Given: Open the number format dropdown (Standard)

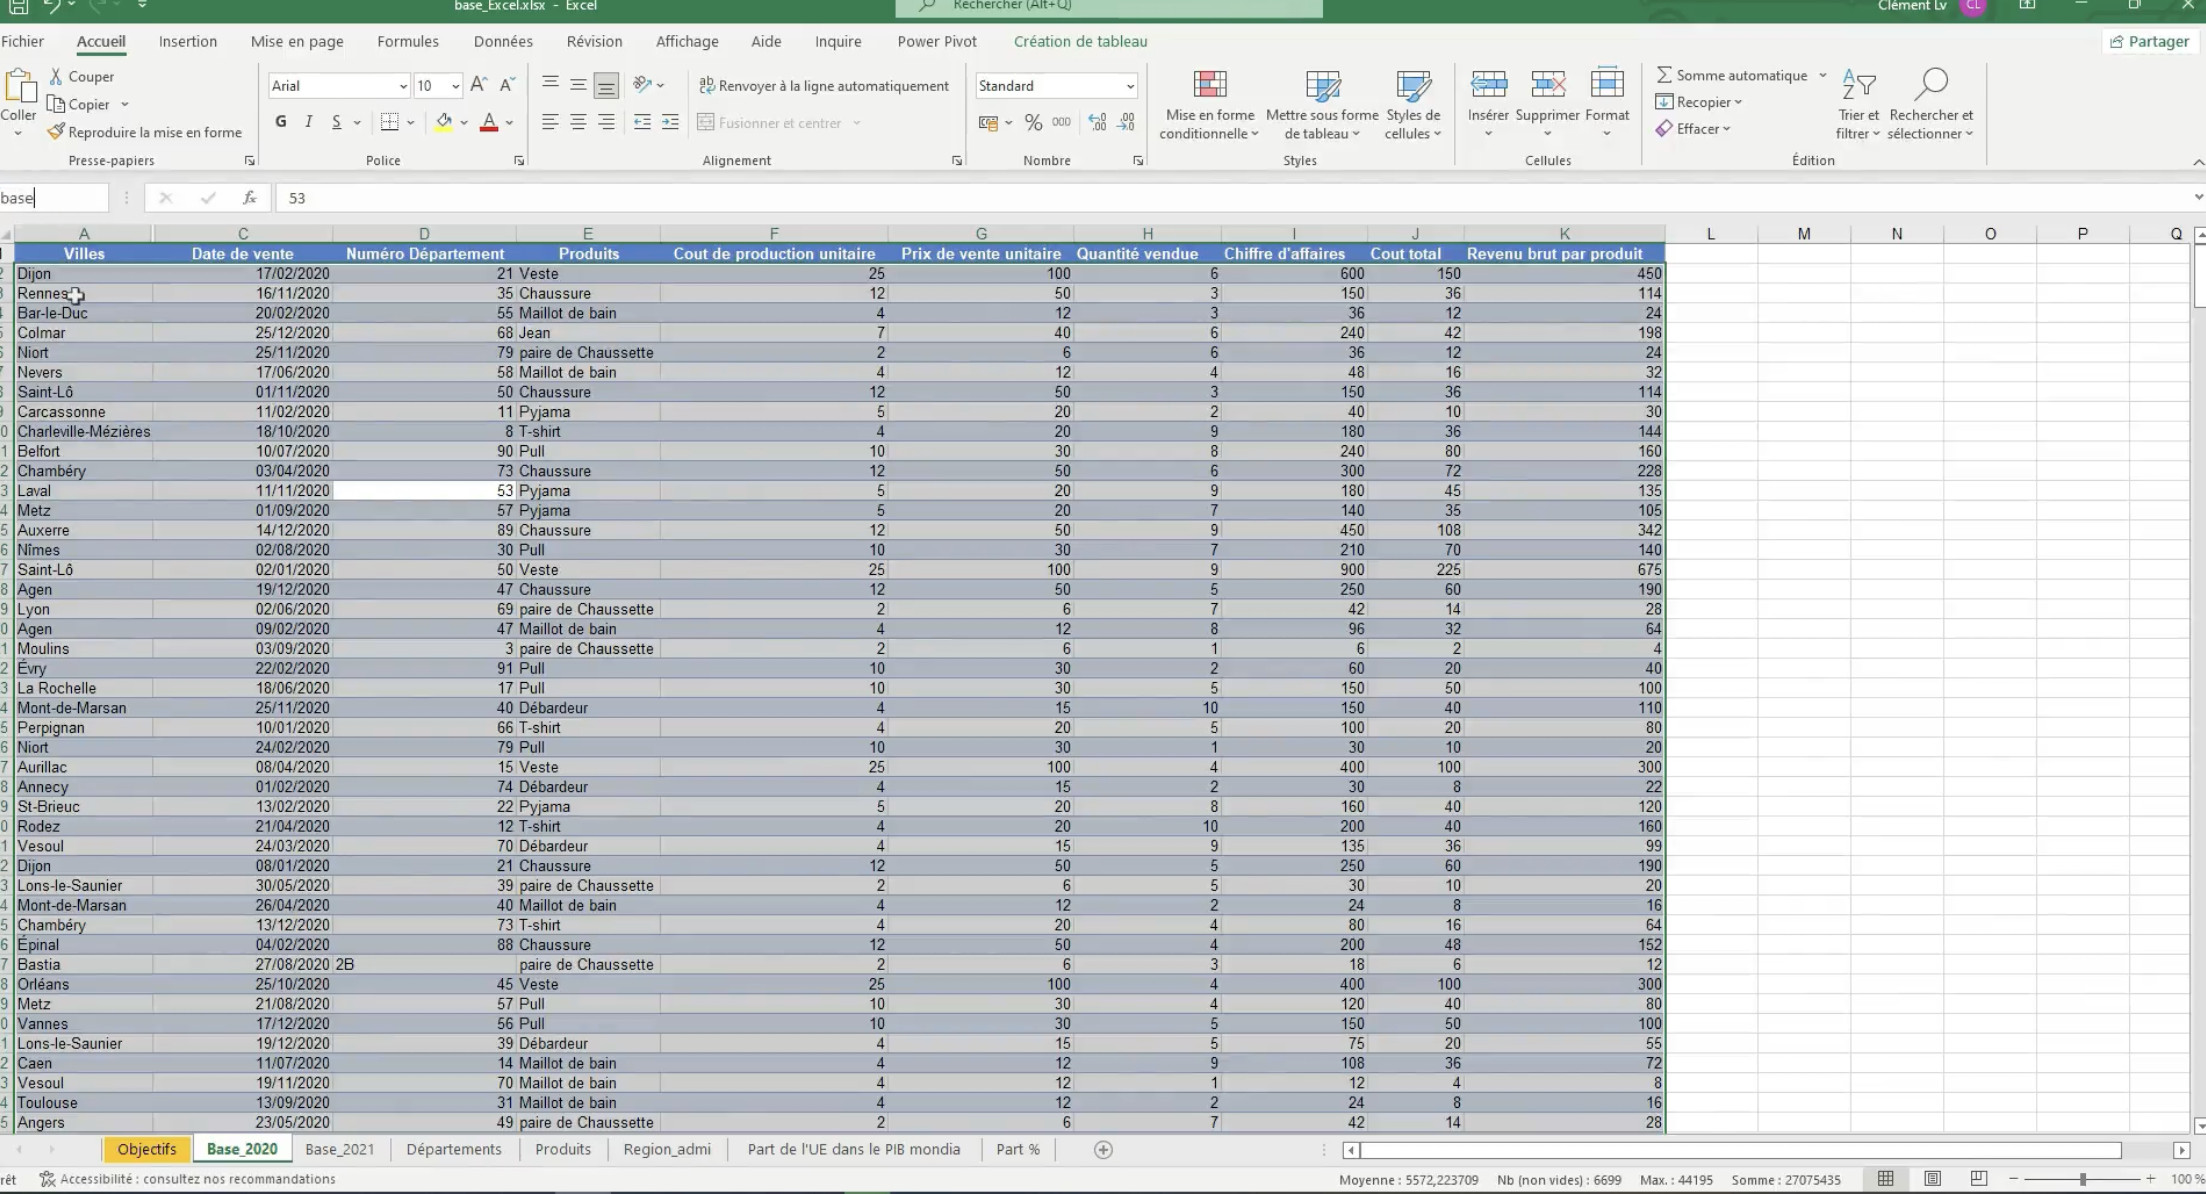Looking at the screenshot, I should (x=1130, y=86).
